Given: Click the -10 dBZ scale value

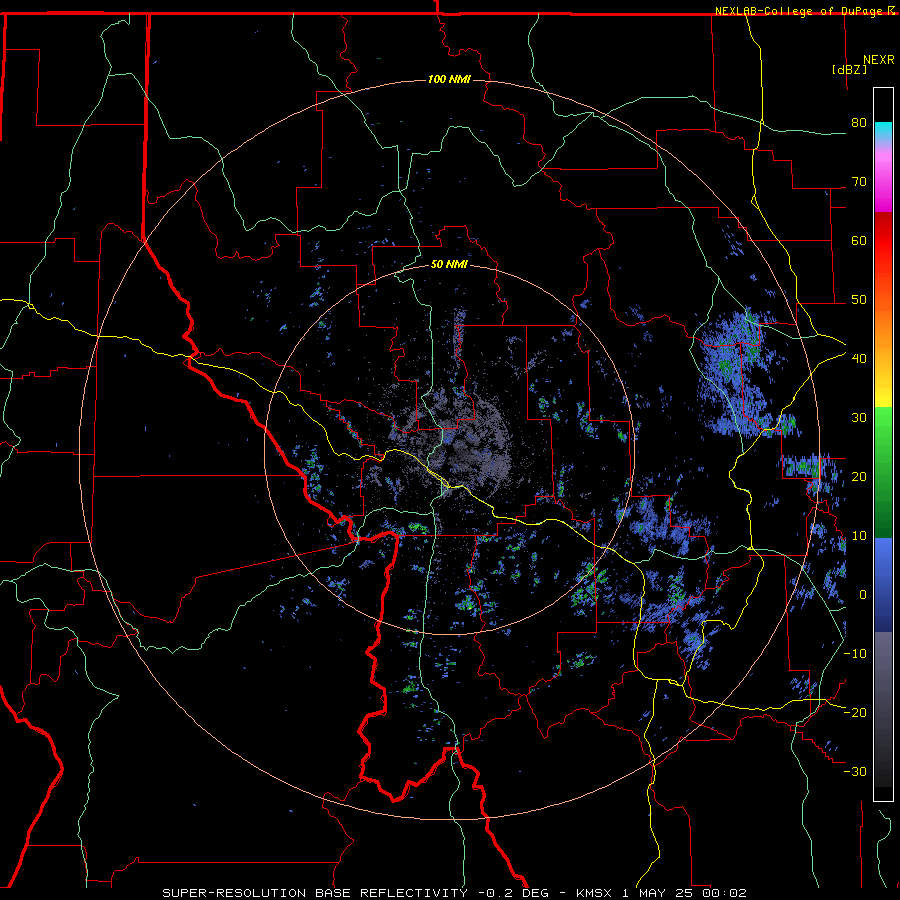Looking at the screenshot, I should coord(855,654).
